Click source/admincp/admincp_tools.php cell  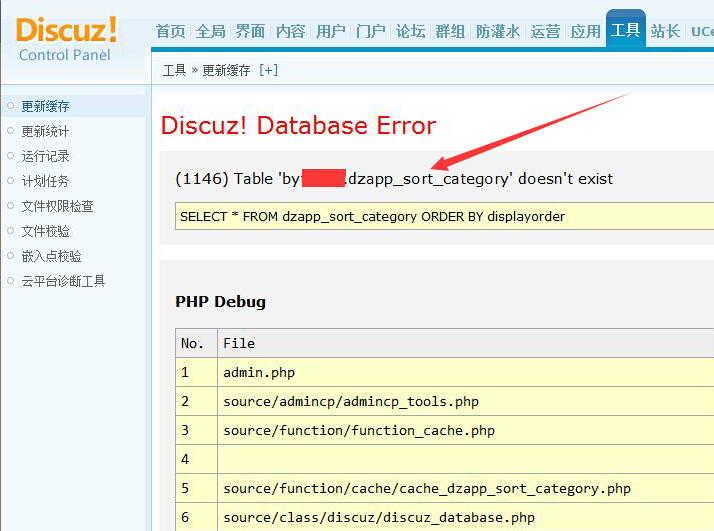point(466,401)
